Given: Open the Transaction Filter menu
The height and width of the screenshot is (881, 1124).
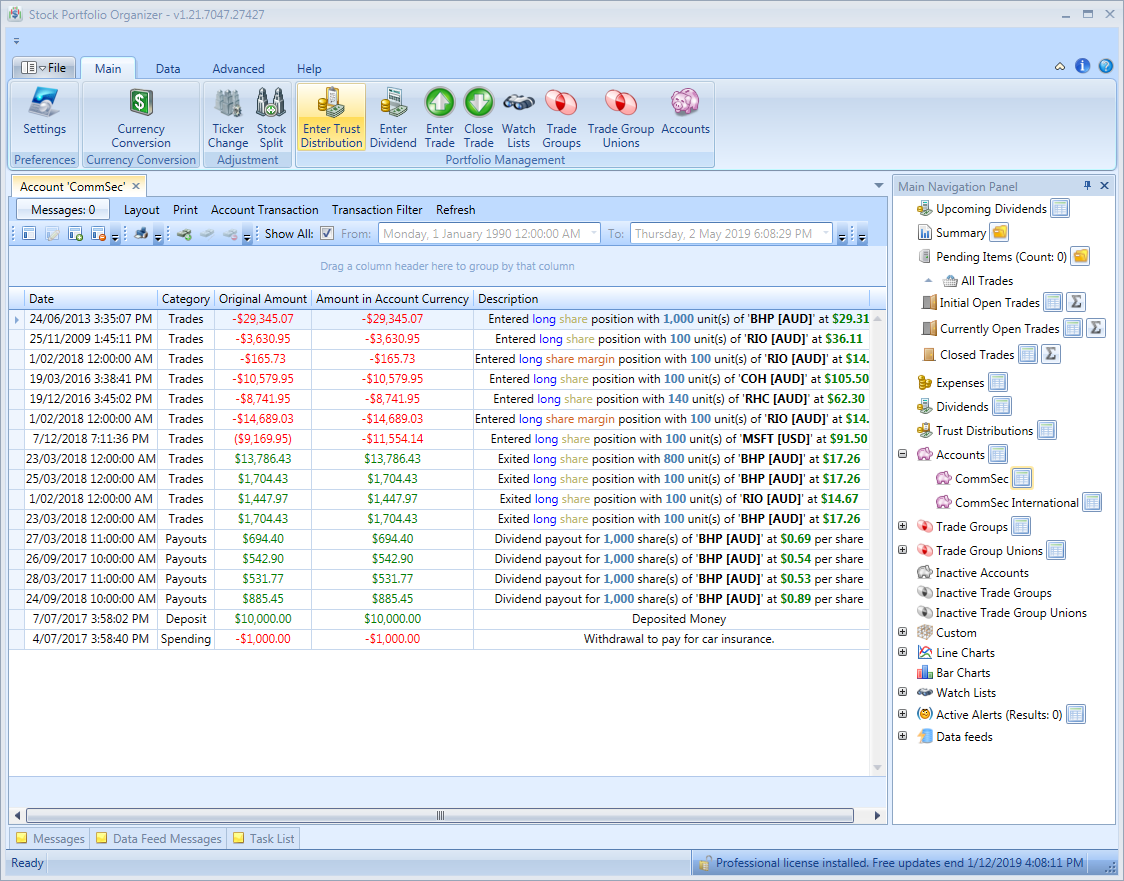Looking at the screenshot, I should [377, 209].
